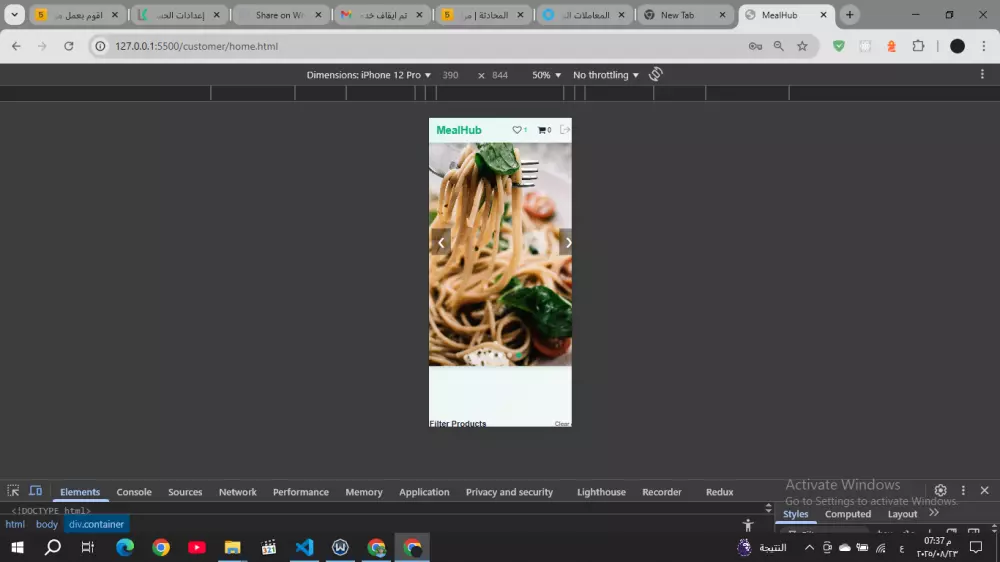Switch to the Network panel
The image size is (1000, 562).
tap(238, 492)
